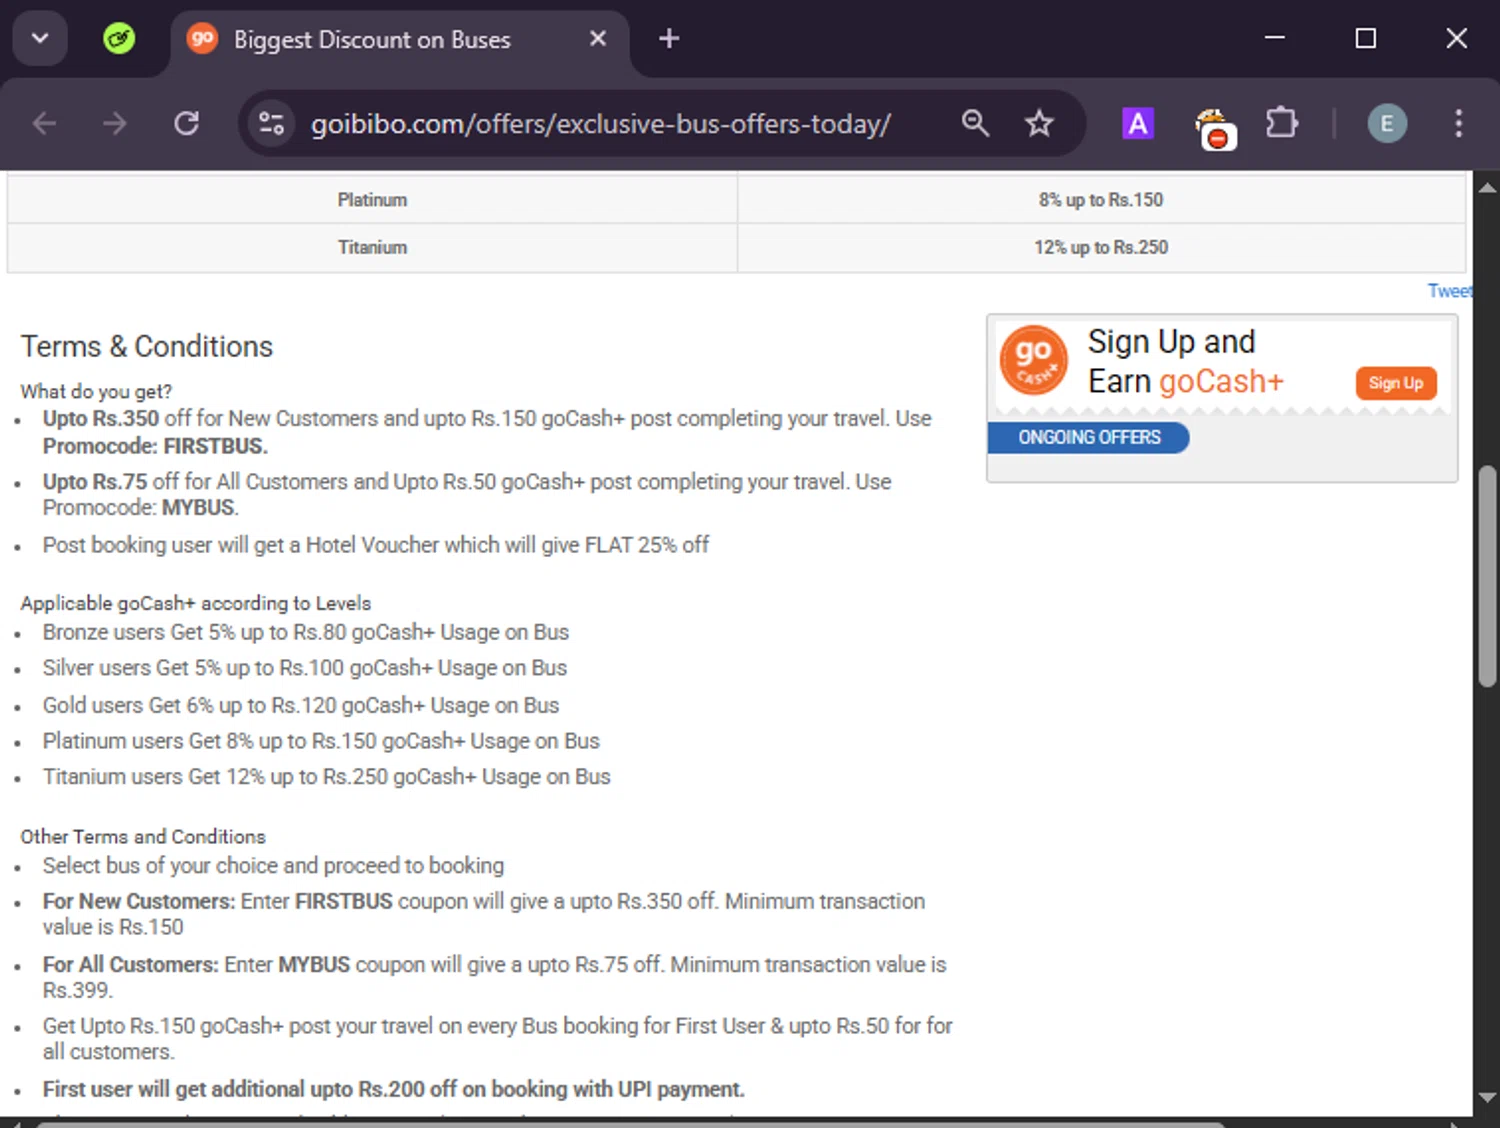1500x1128 pixels.
Task: Click the UPI payment additional Rs.200 line
Action: click(394, 1090)
